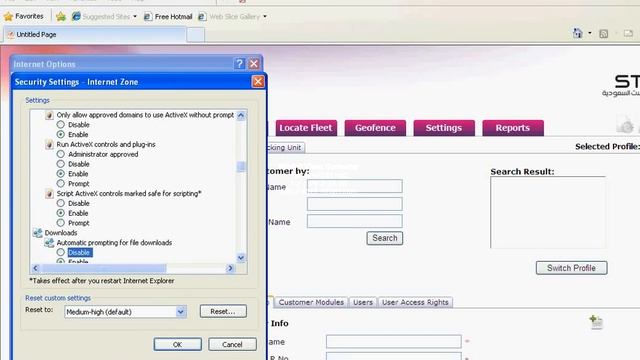Click settings horizontal scroll right arrow
This screenshot has width=640, height=360.
pos(230,268)
